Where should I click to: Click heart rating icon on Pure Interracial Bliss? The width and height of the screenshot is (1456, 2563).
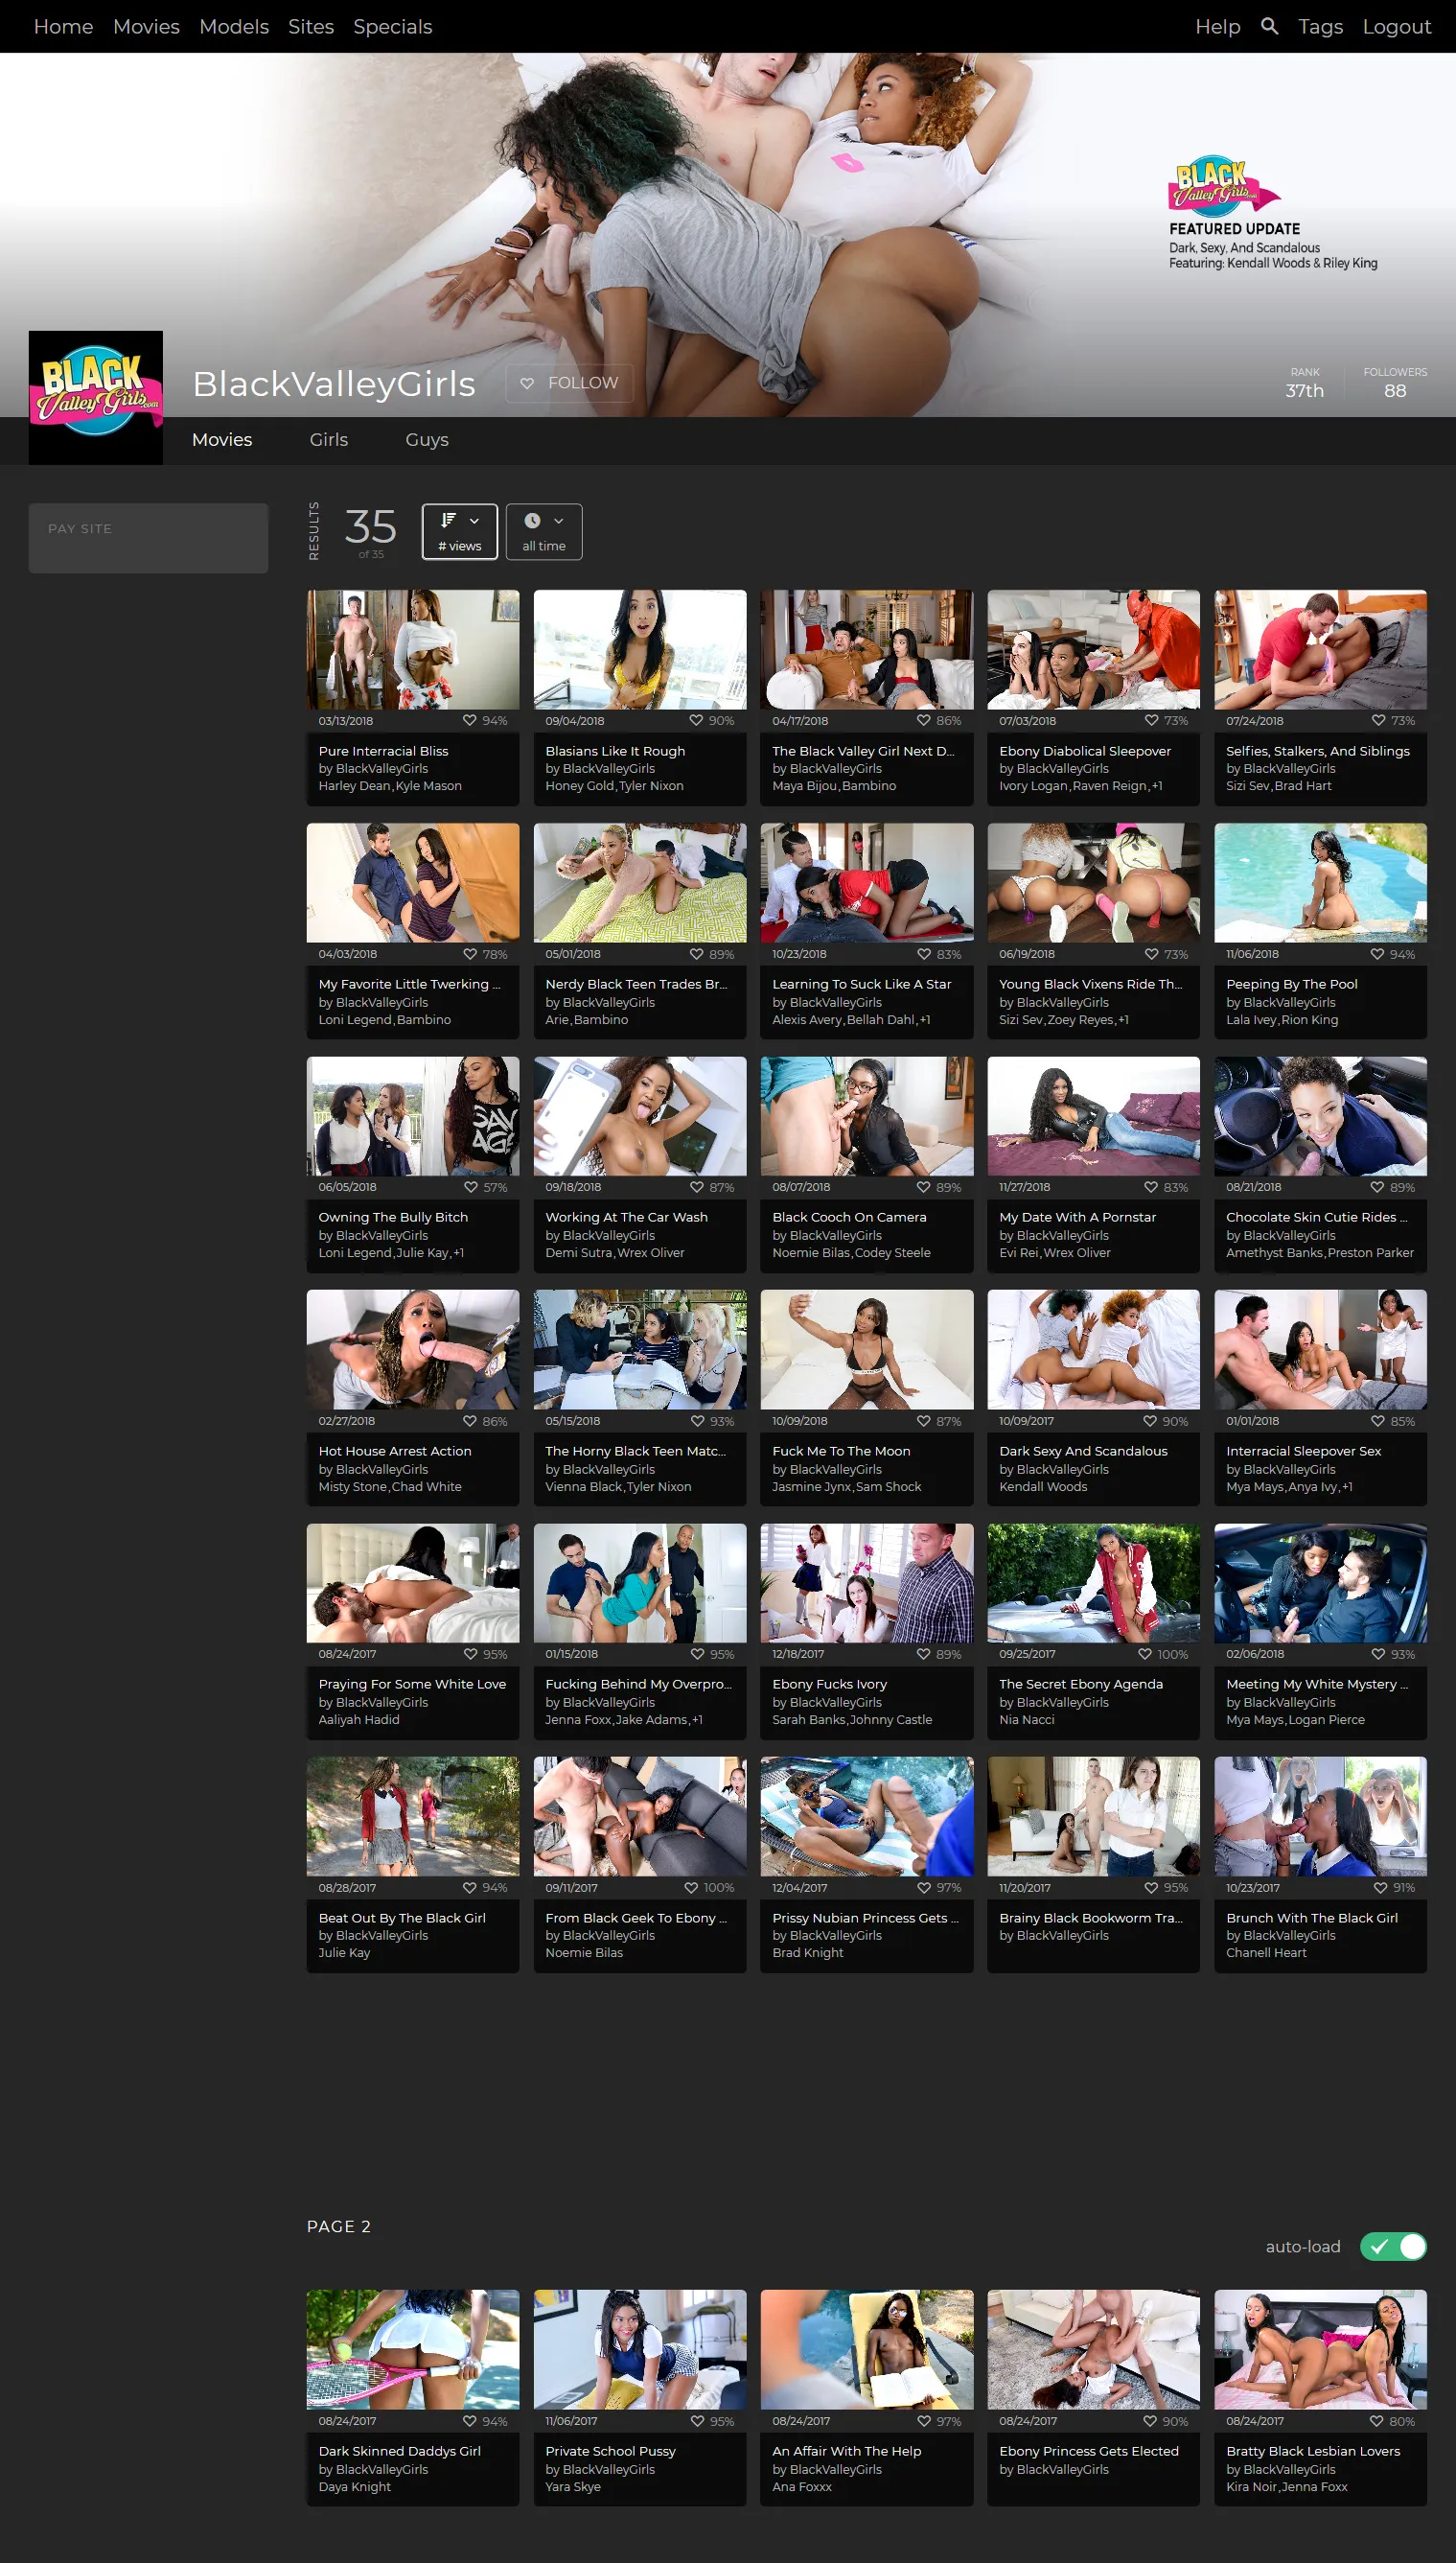(x=469, y=720)
